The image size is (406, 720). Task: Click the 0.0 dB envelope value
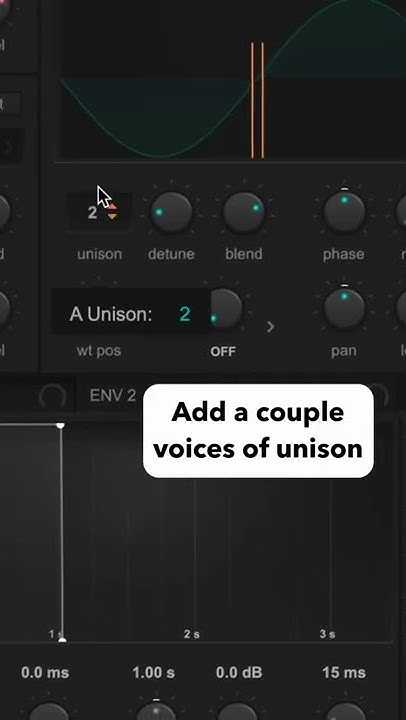tap(239, 673)
